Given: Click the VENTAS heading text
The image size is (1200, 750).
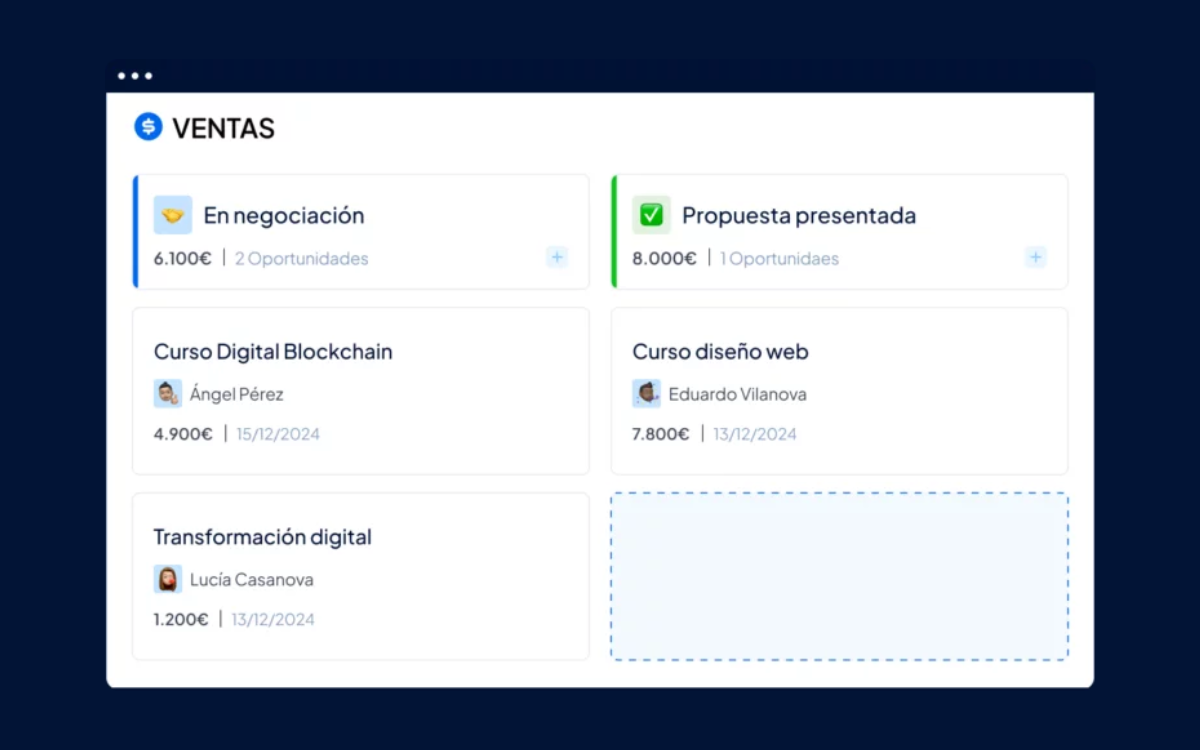Looking at the screenshot, I should pos(223,128).
